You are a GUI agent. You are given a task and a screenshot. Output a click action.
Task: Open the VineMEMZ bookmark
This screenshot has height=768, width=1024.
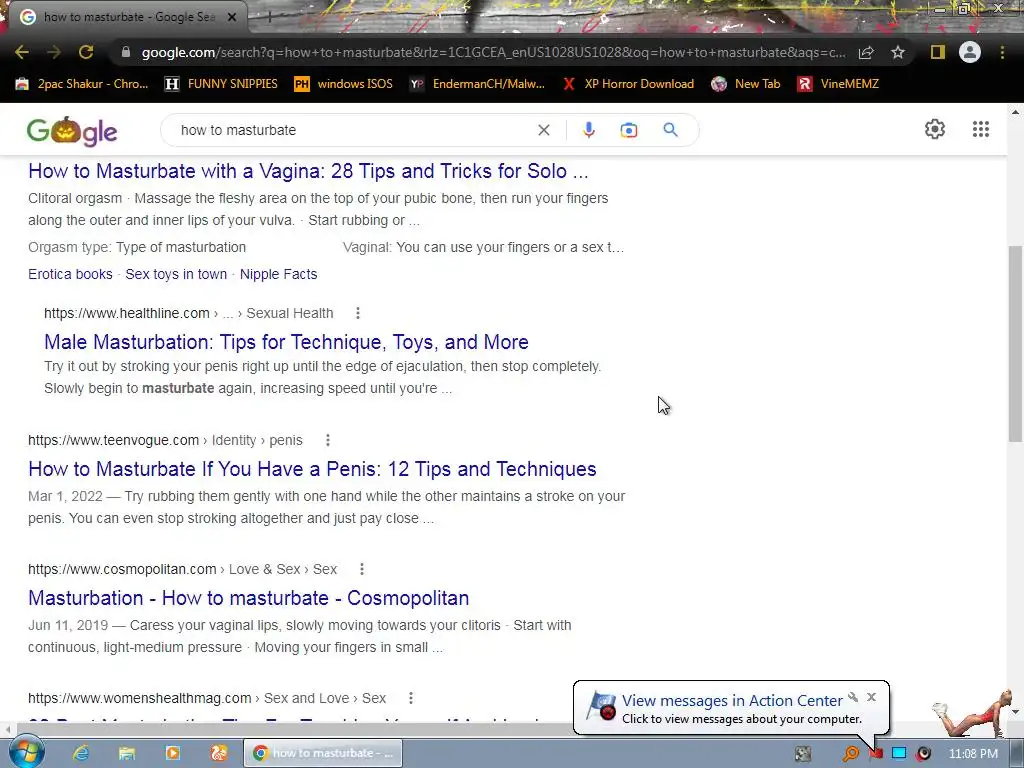pos(839,84)
